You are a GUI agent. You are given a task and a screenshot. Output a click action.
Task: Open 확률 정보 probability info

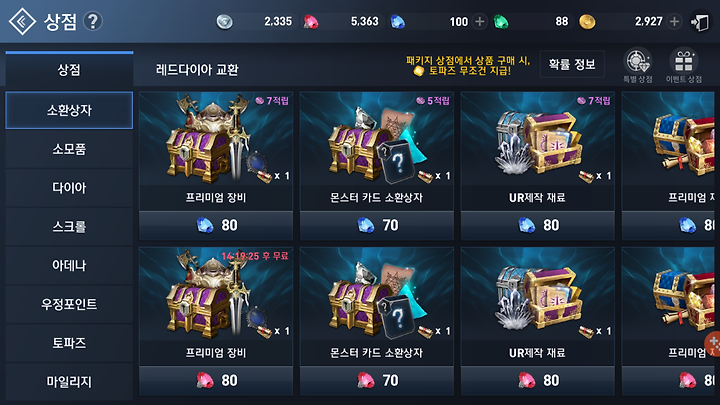[572, 64]
